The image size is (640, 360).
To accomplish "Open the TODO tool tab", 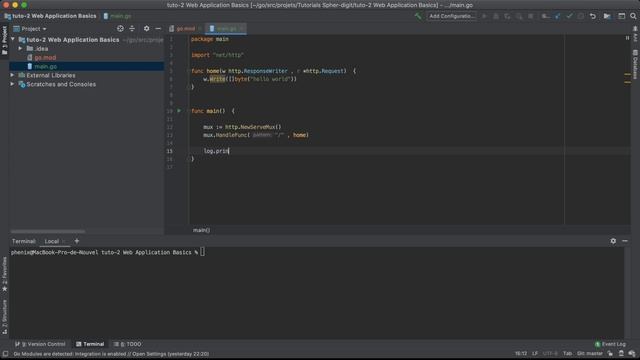I will [x=127, y=344].
